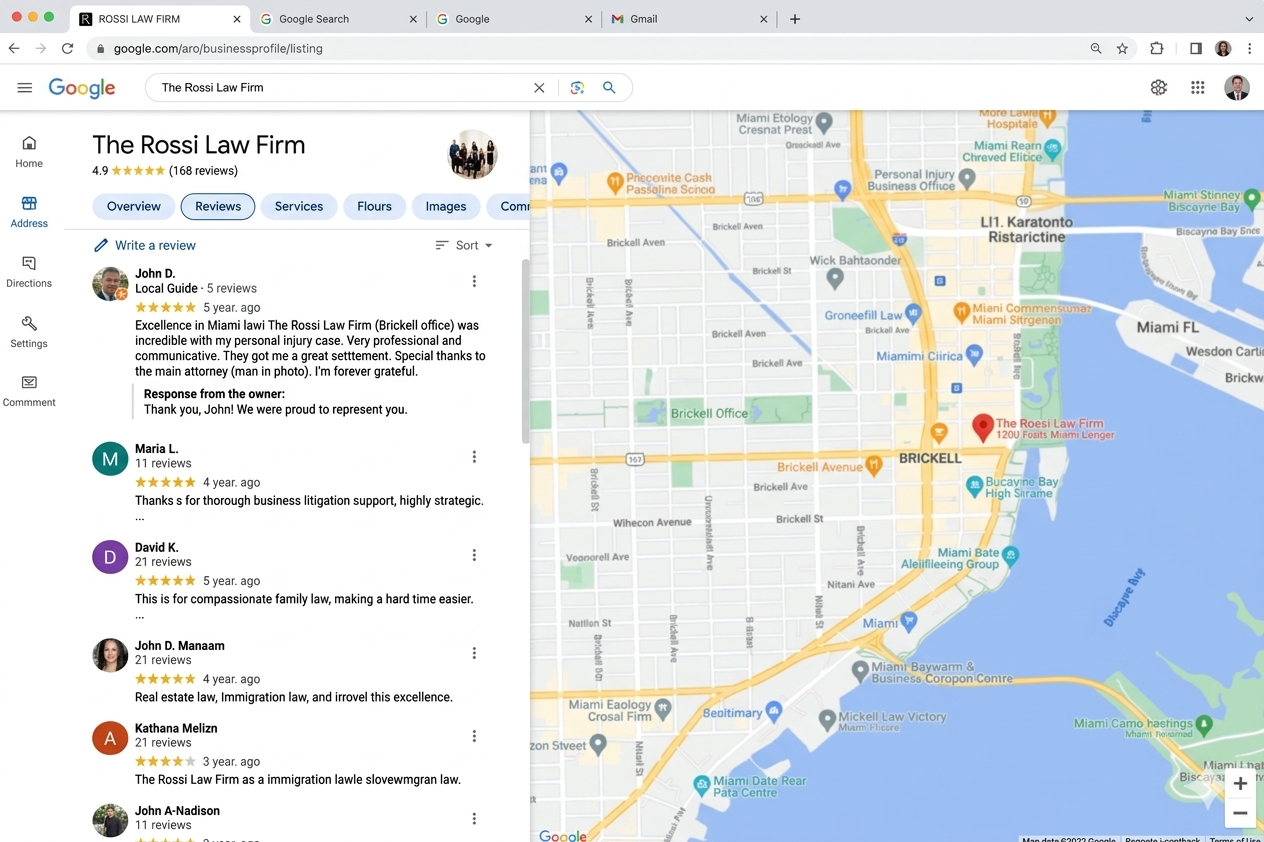
Task: Switch to the Gmail browser tab
Action: click(x=690, y=19)
